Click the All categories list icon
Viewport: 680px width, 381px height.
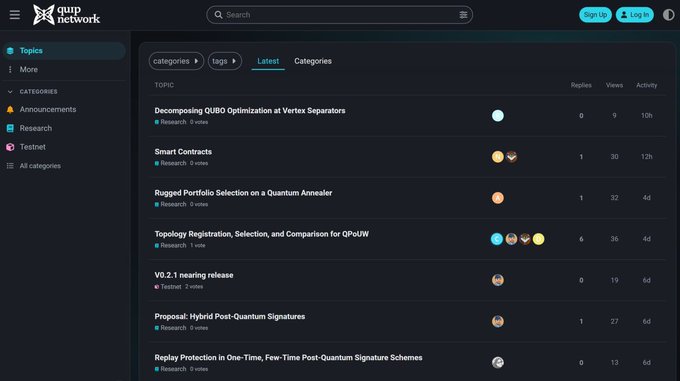click(x=10, y=166)
